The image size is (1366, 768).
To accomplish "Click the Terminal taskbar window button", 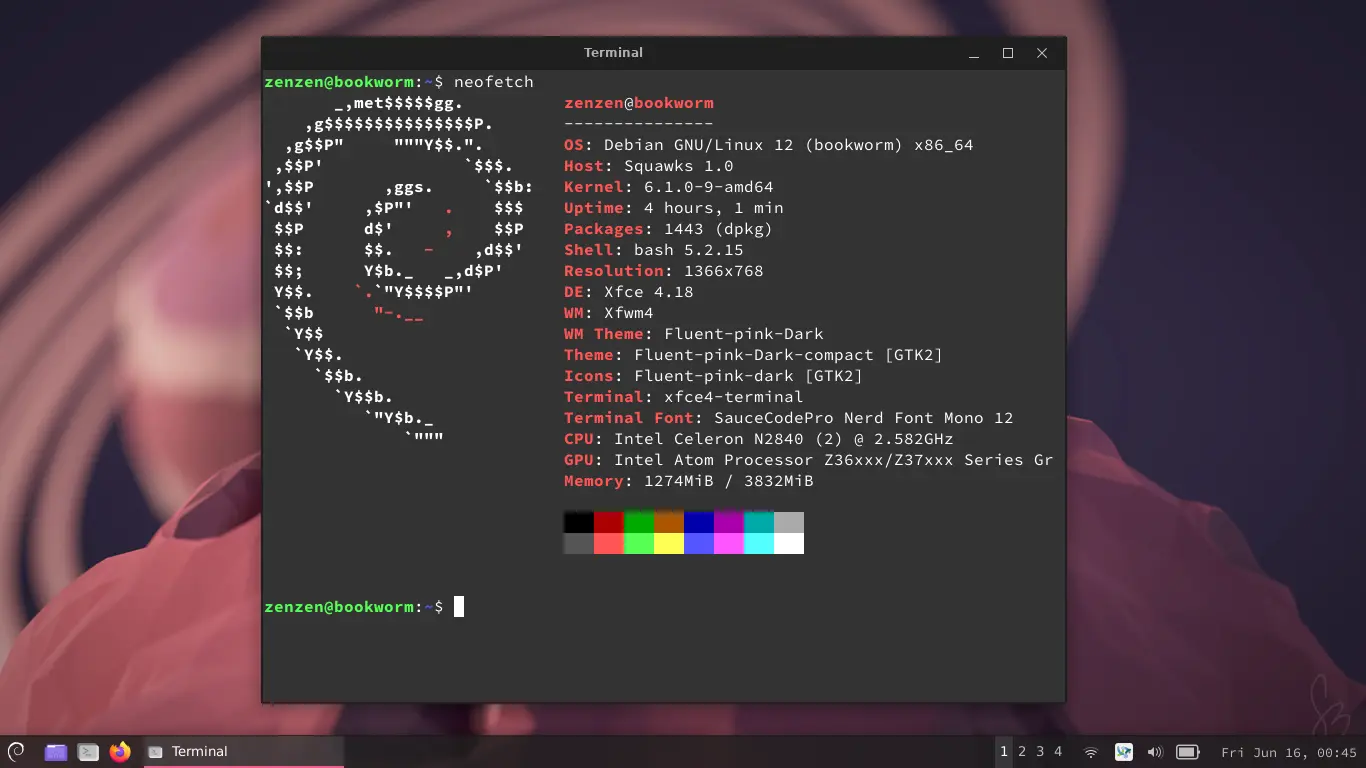I will [243, 752].
